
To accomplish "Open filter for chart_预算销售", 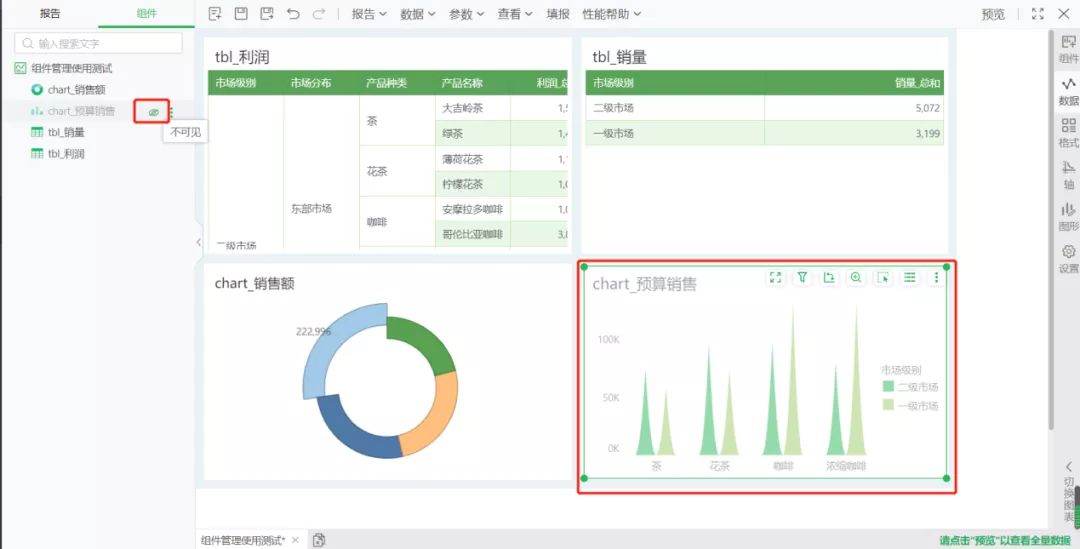I will (802, 277).
